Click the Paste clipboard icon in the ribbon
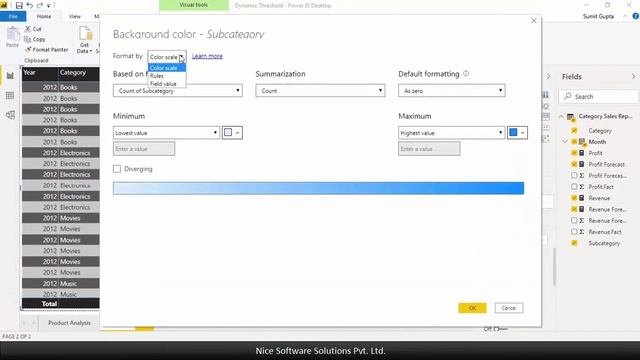 pyautogui.click(x=13, y=34)
